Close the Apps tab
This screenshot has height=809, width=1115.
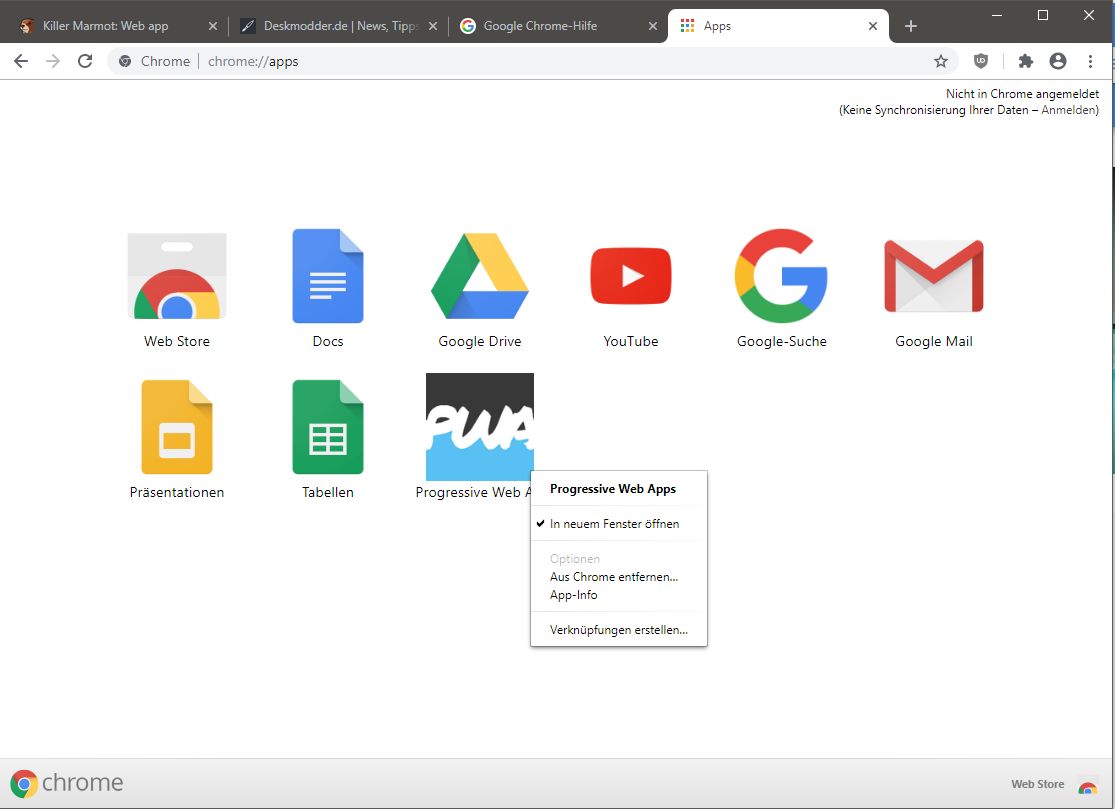click(873, 26)
